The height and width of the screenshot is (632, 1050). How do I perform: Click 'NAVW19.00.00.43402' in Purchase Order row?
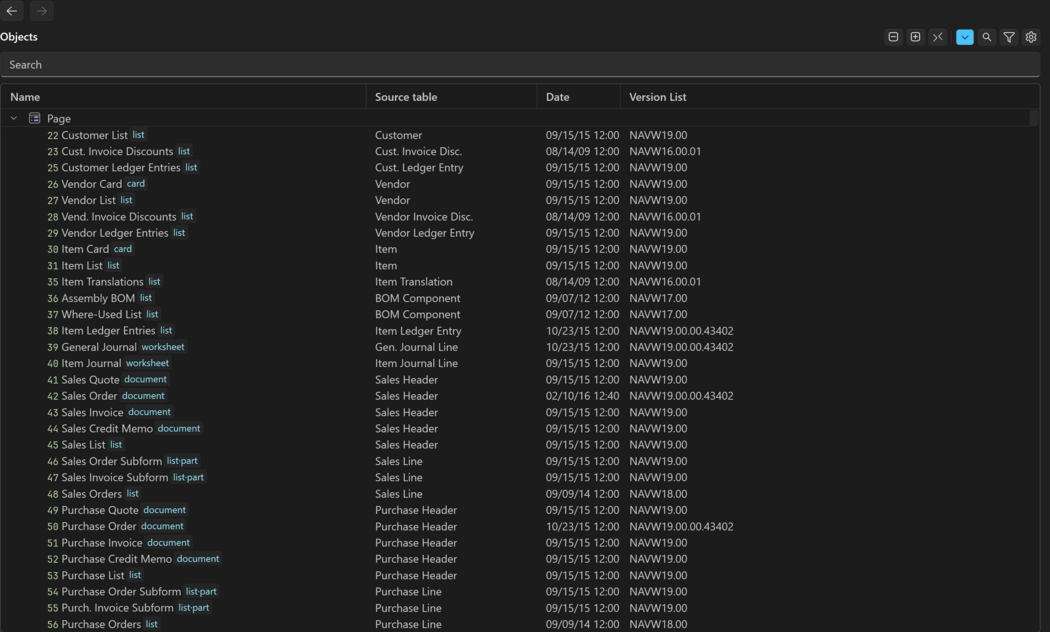click(681, 526)
